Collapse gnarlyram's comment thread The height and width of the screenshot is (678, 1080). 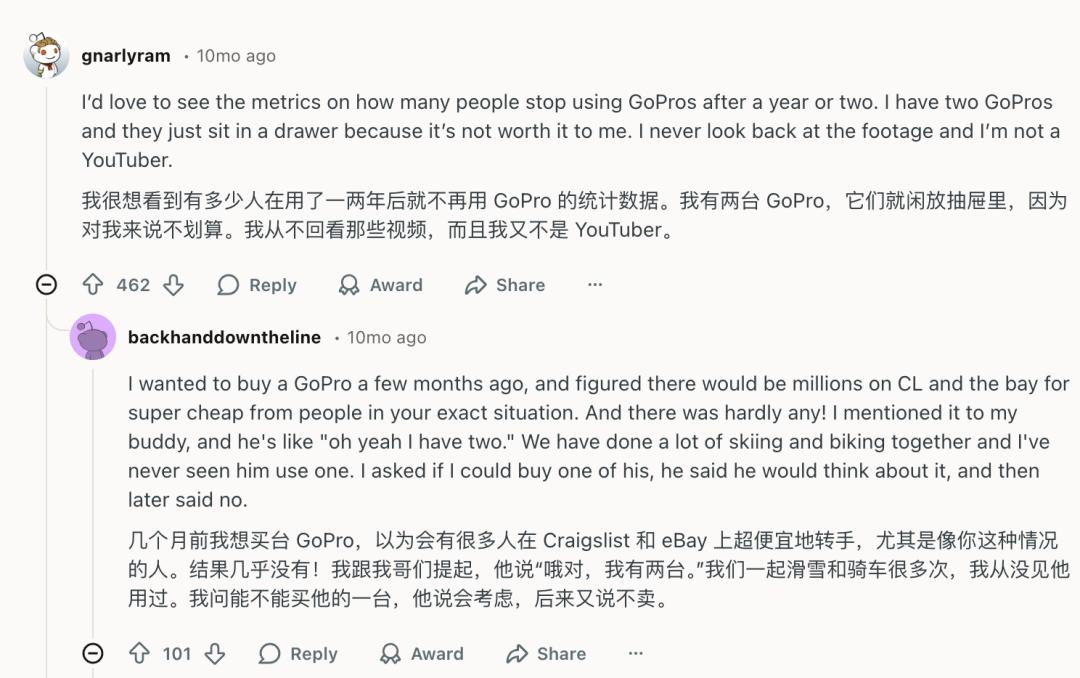click(x=46, y=285)
